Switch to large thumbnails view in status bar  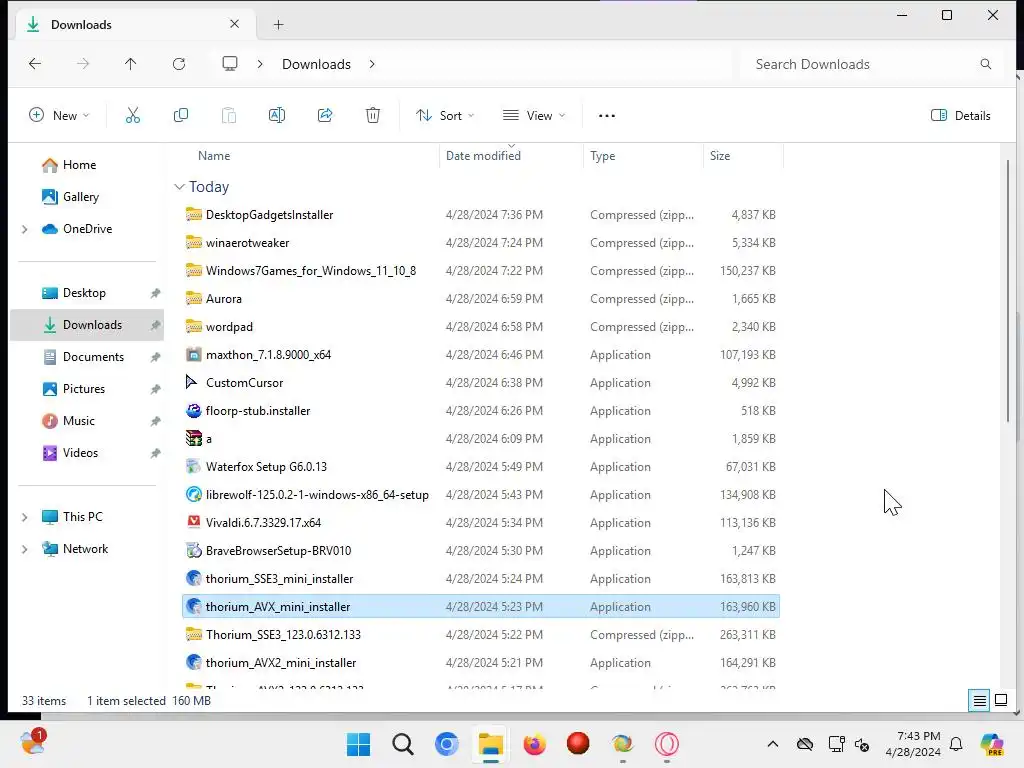[x=1001, y=701]
